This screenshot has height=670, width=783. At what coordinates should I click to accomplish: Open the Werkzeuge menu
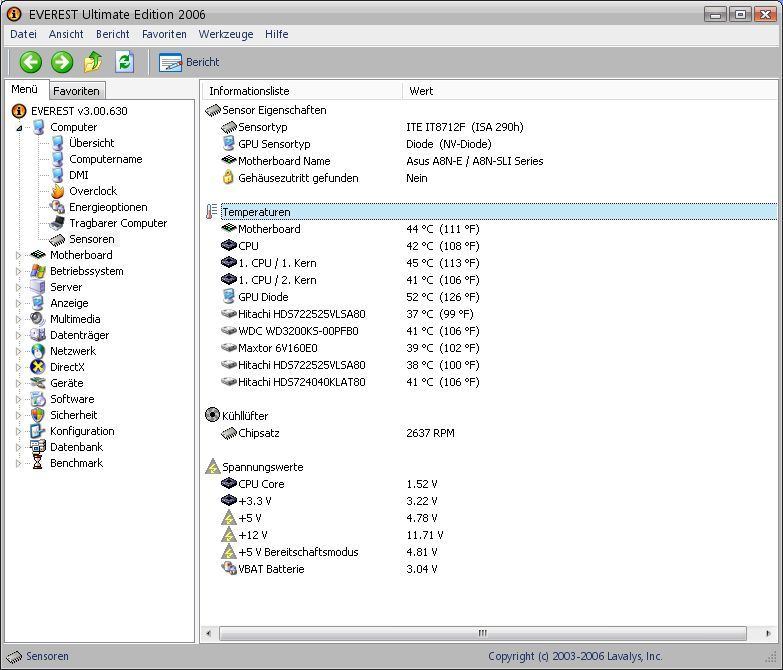pos(226,34)
